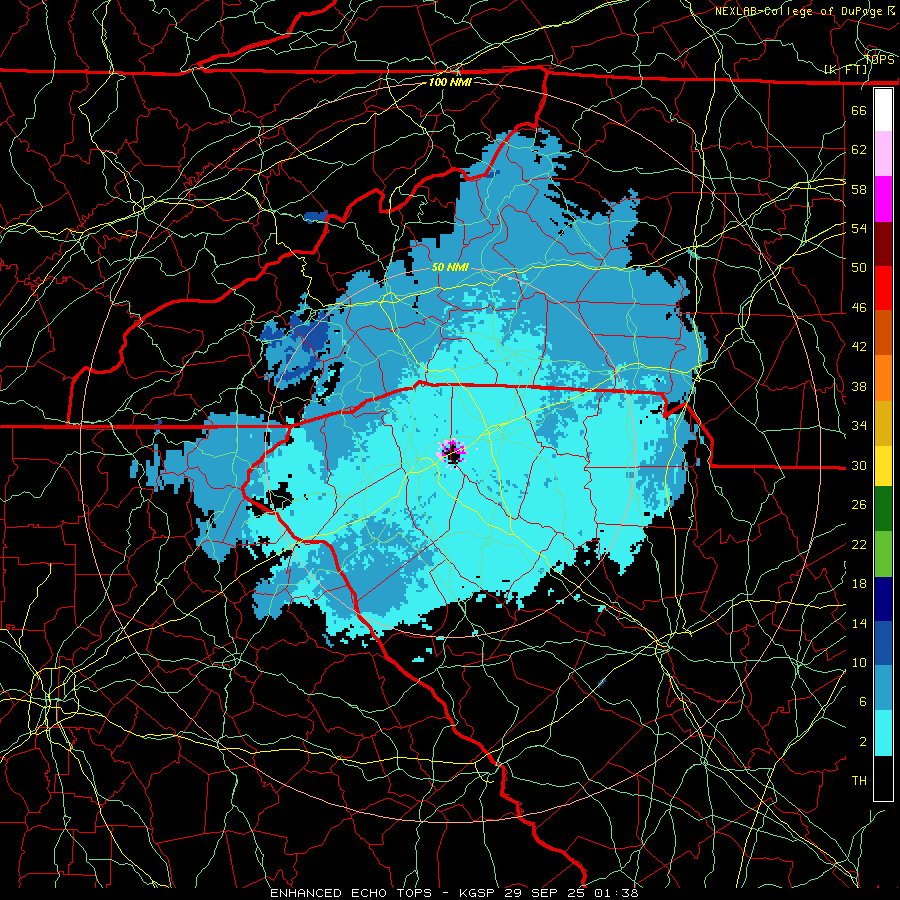Click the "62" legend value
This screenshot has width=900, height=900.
pyautogui.click(x=859, y=150)
